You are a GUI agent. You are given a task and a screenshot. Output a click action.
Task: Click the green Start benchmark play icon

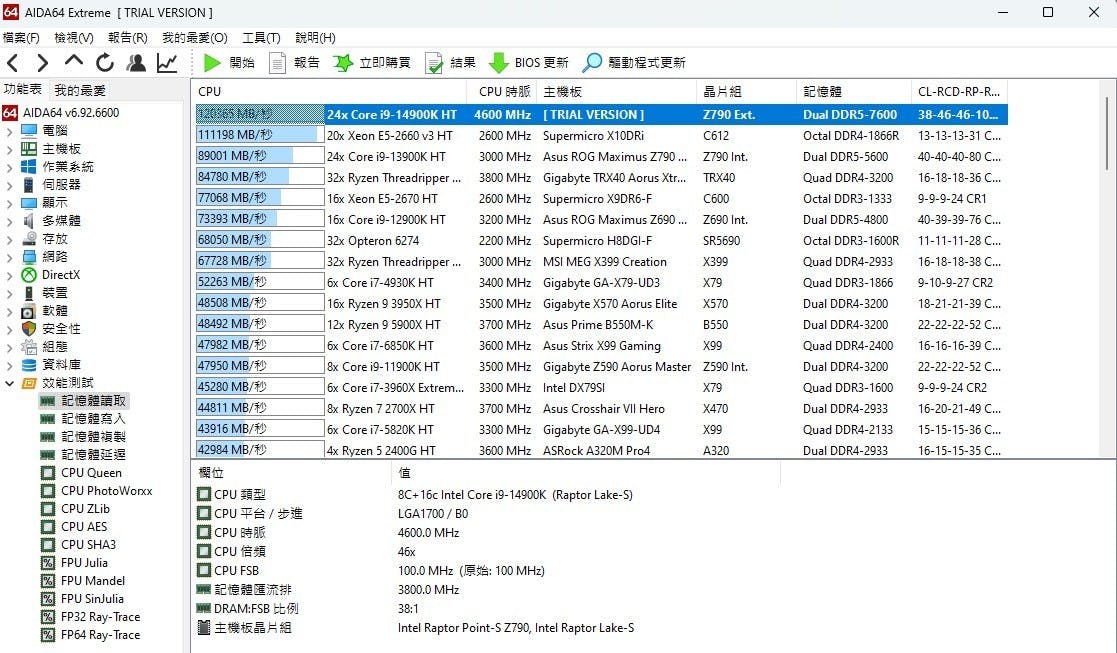click(x=212, y=62)
